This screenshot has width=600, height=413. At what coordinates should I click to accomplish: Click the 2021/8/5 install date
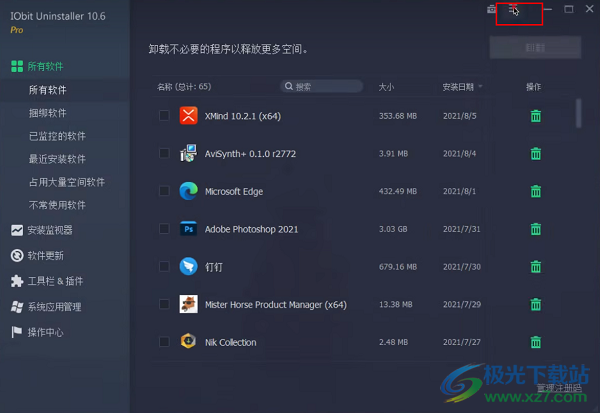click(460, 116)
